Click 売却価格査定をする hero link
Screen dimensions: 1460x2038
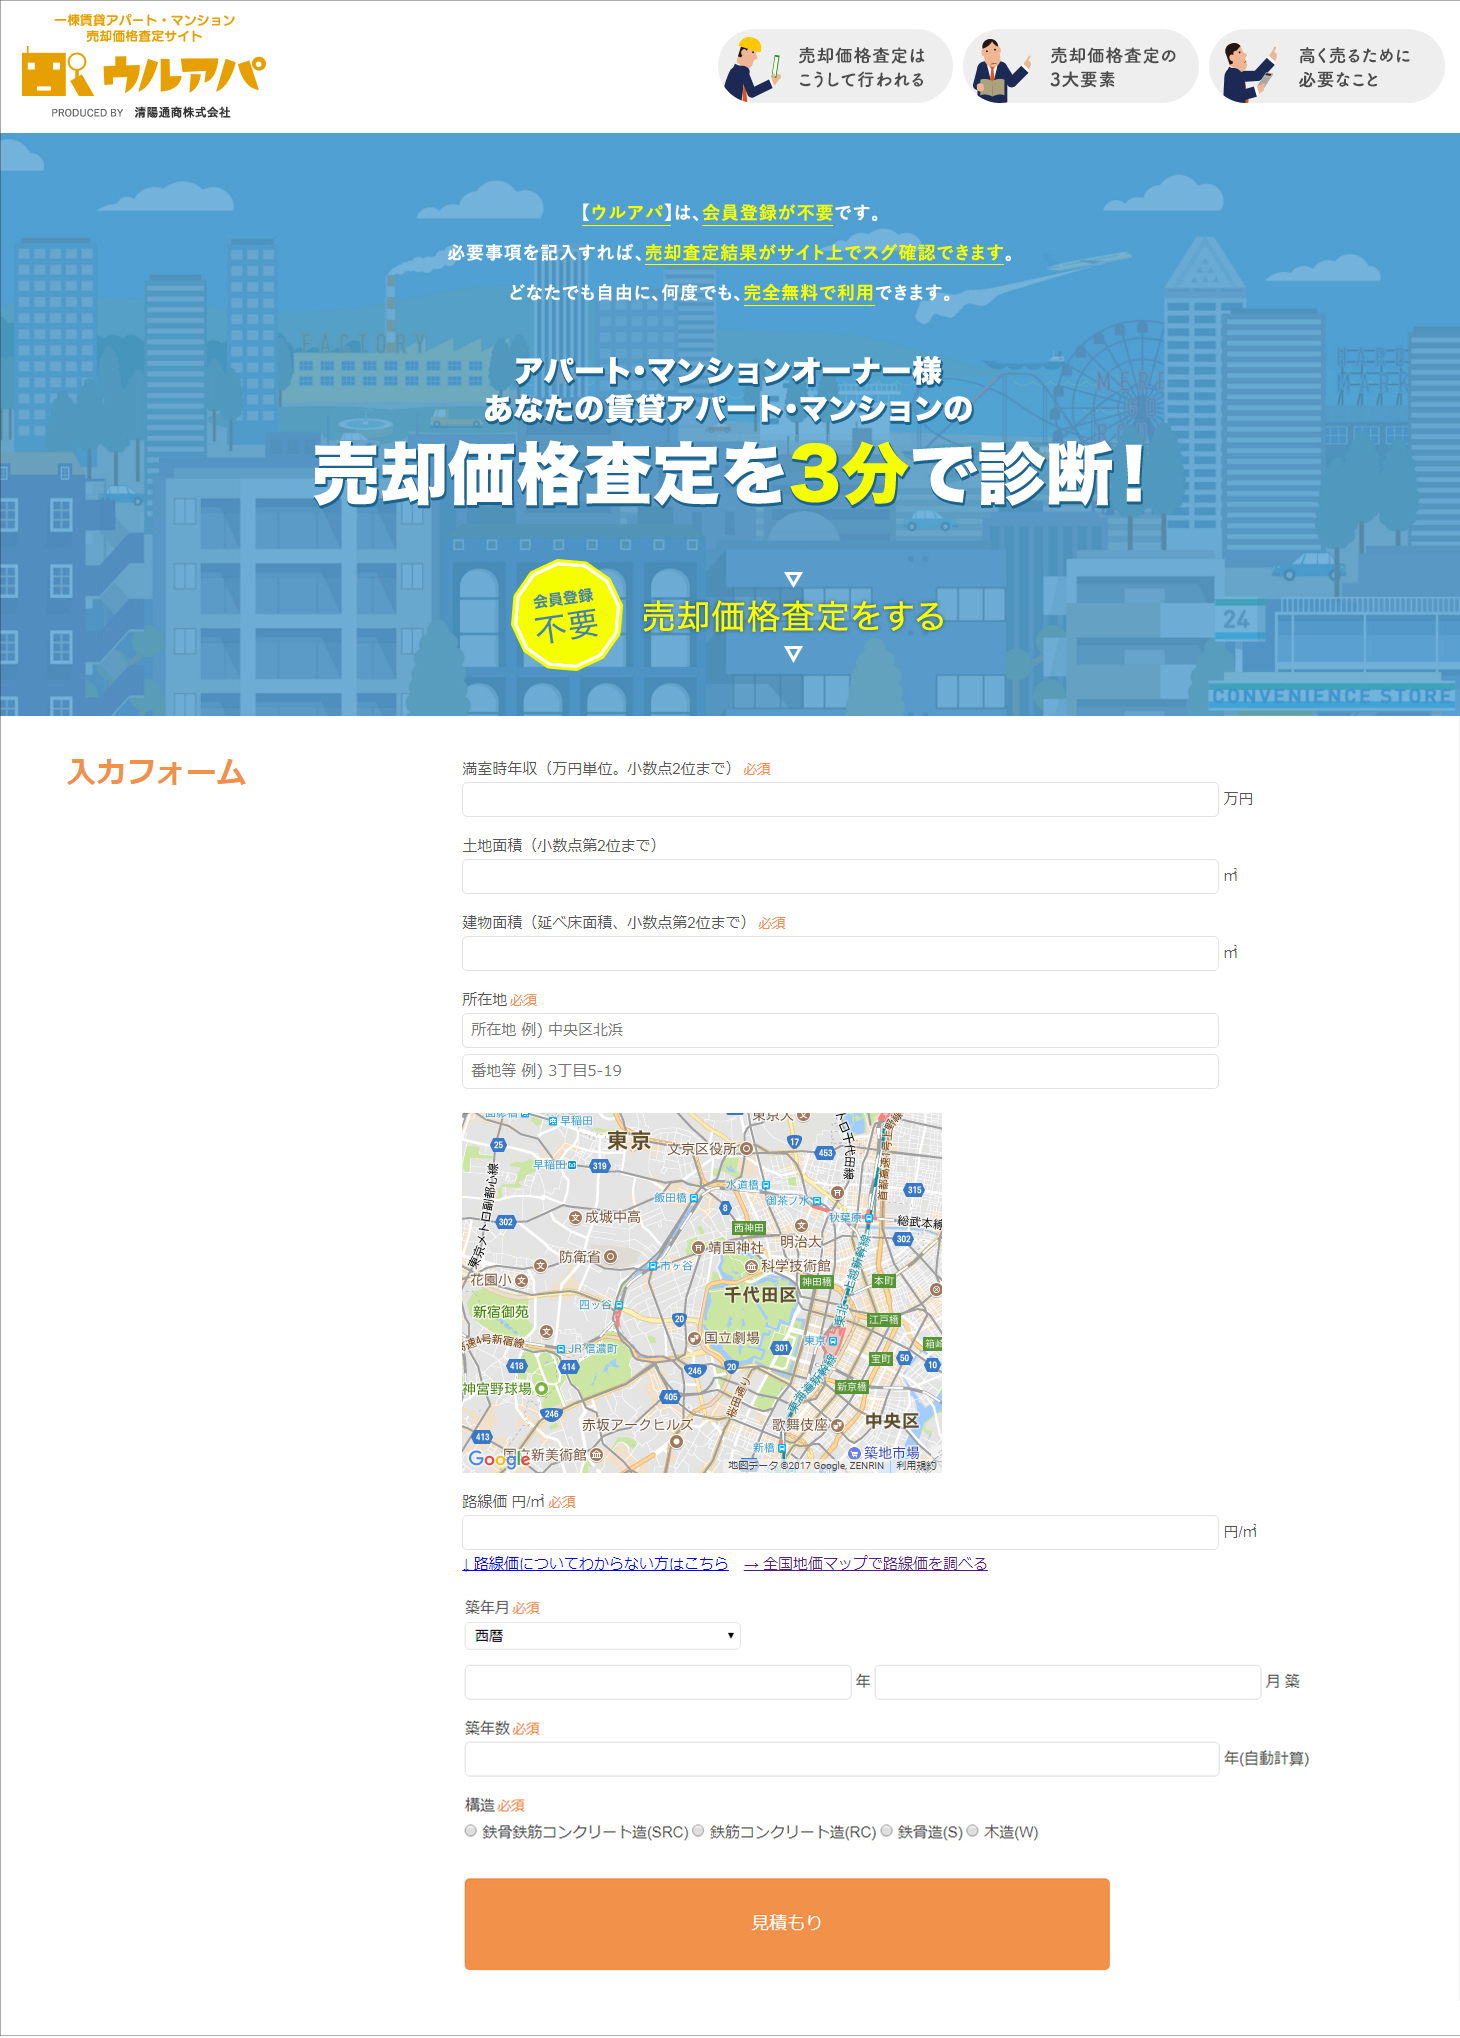pyautogui.click(x=793, y=616)
